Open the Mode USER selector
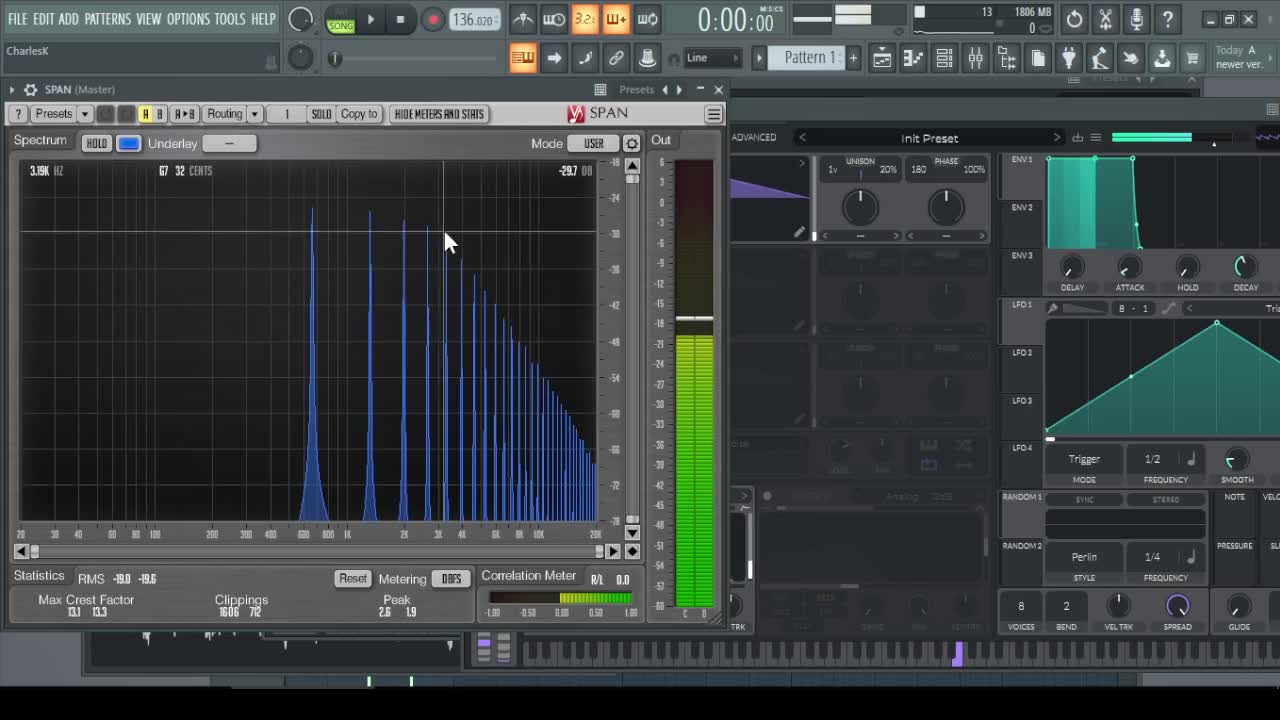Screen dimensions: 1280x720 pyautogui.click(x=594, y=144)
